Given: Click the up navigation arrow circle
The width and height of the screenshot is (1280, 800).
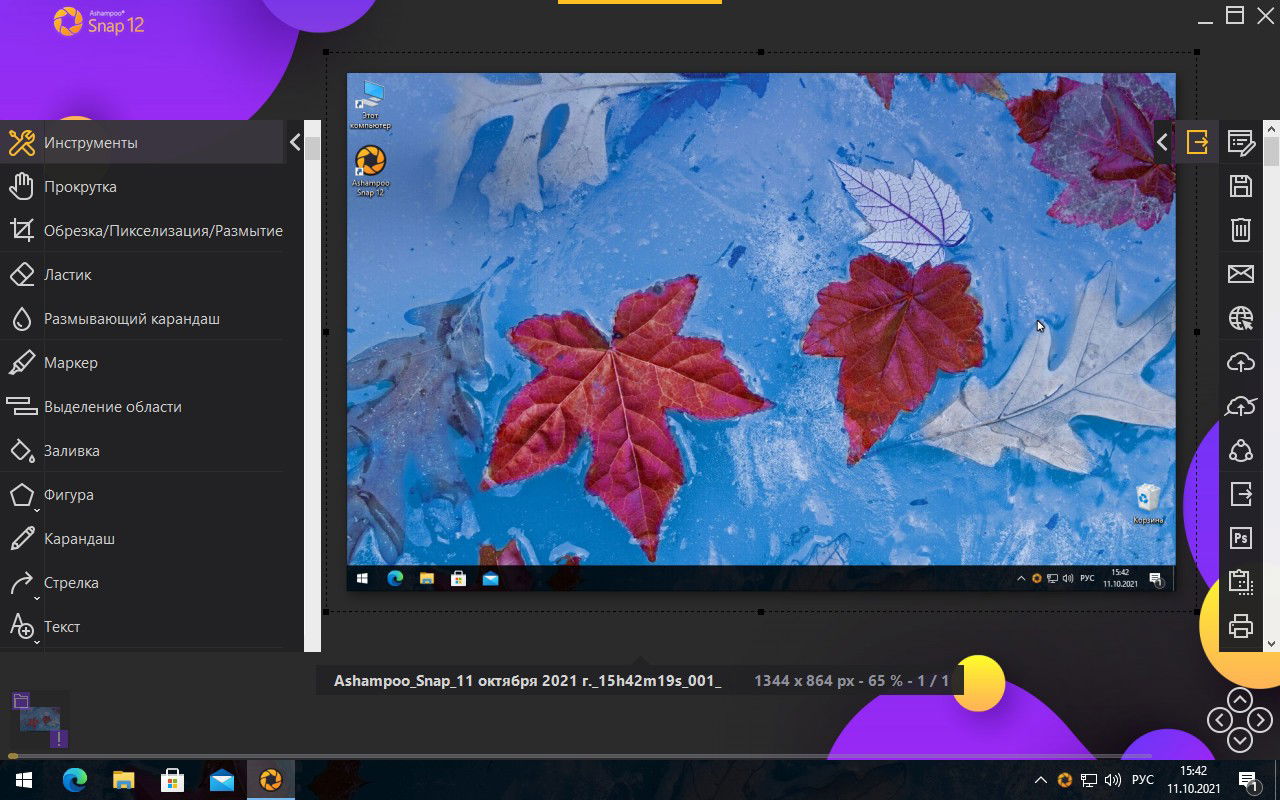Looking at the screenshot, I should click(x=1240, y=699).
